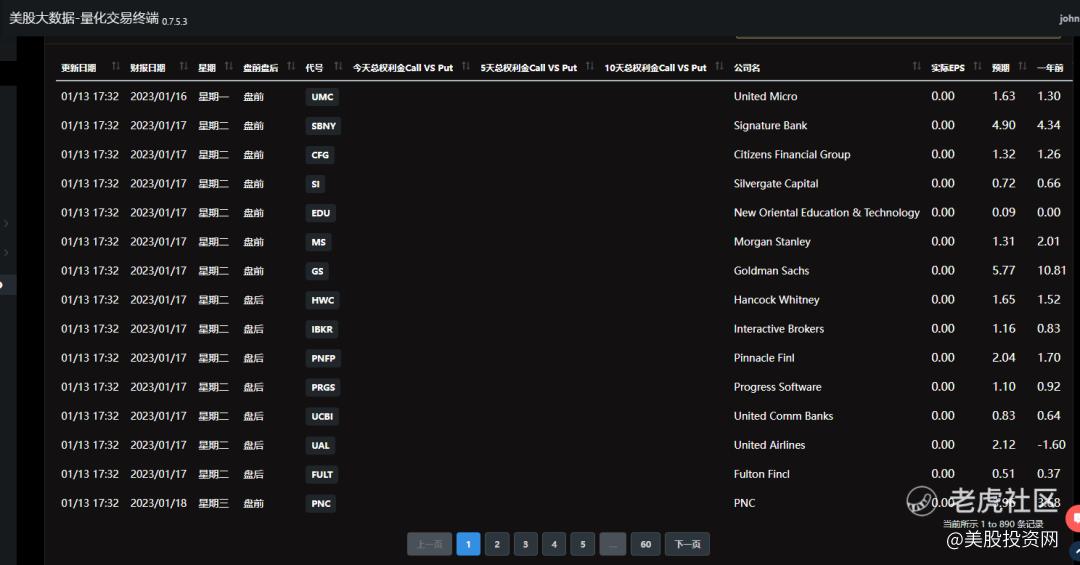Viewport: 1080px width, 565px height.
Task: Click the United Comm Banks company name
Action: [x=783, y=415]
